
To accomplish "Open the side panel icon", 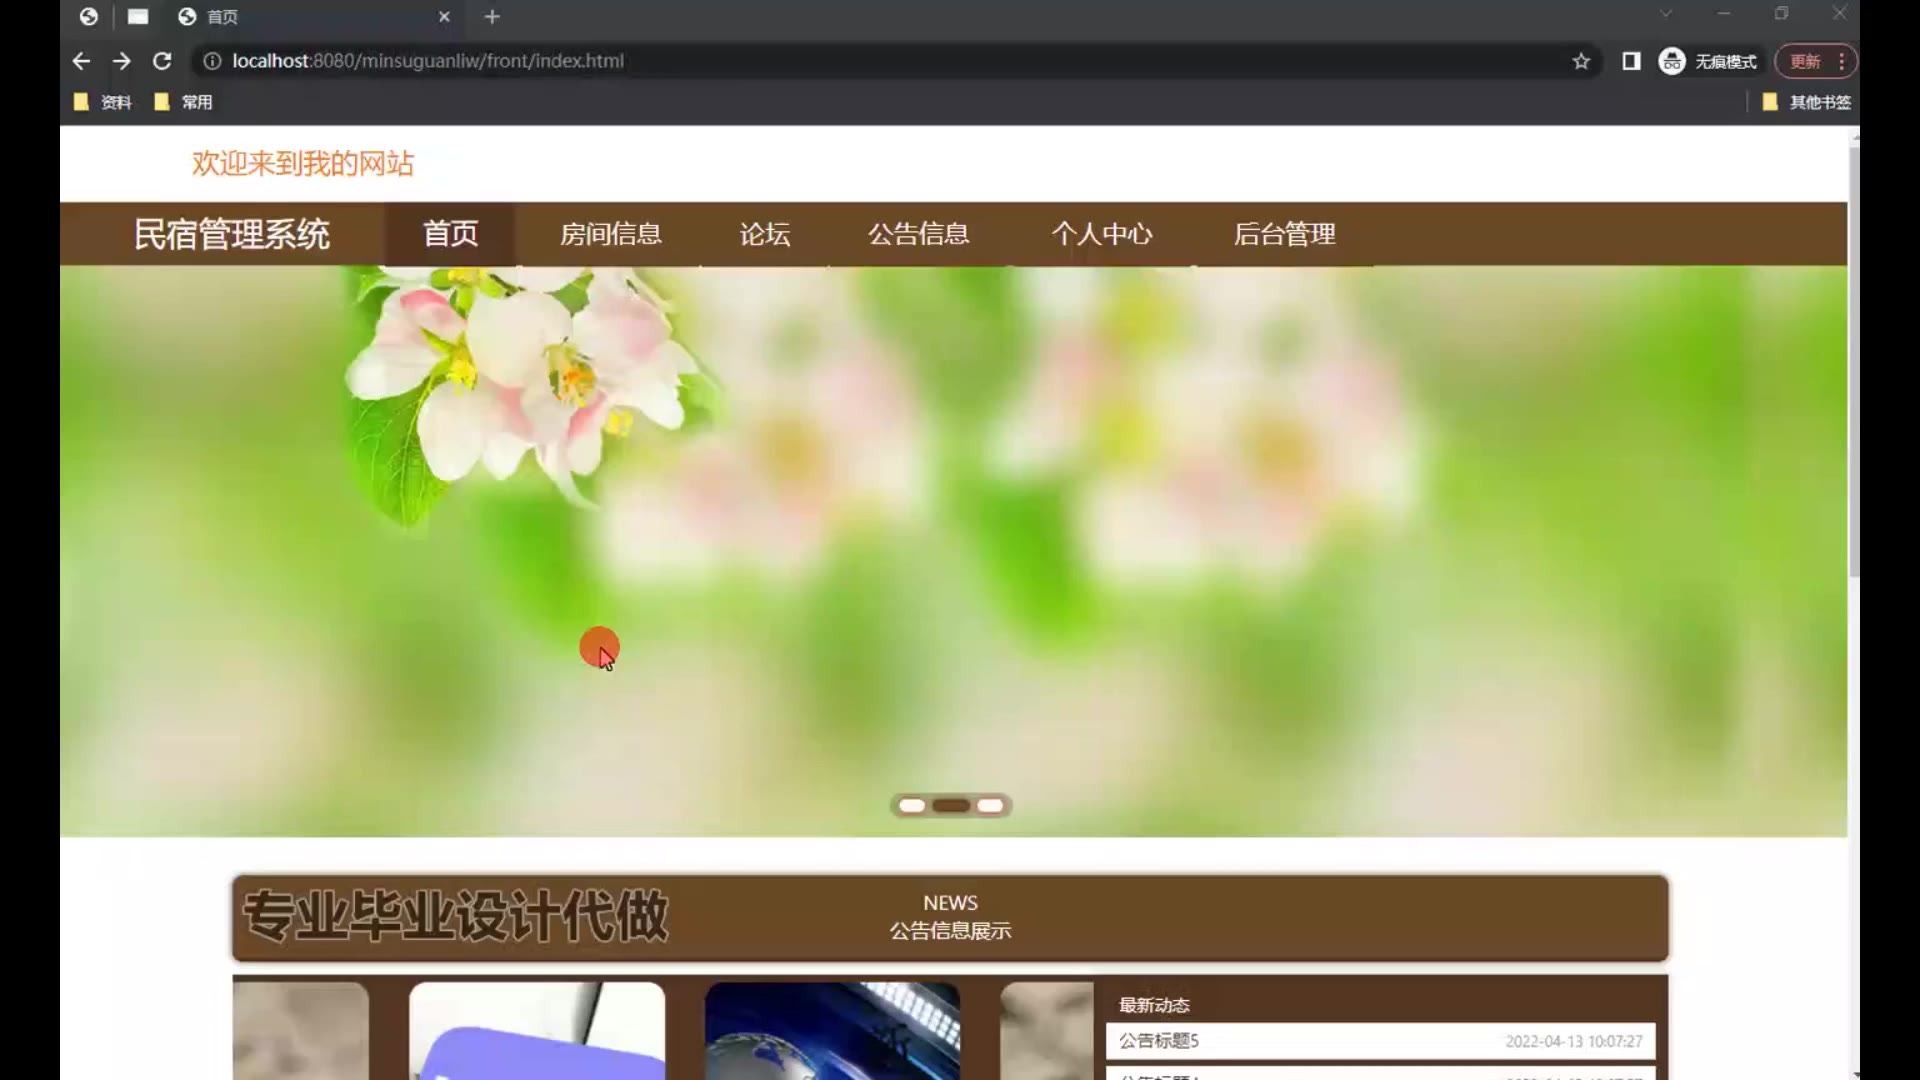I will click(1631, 61).
